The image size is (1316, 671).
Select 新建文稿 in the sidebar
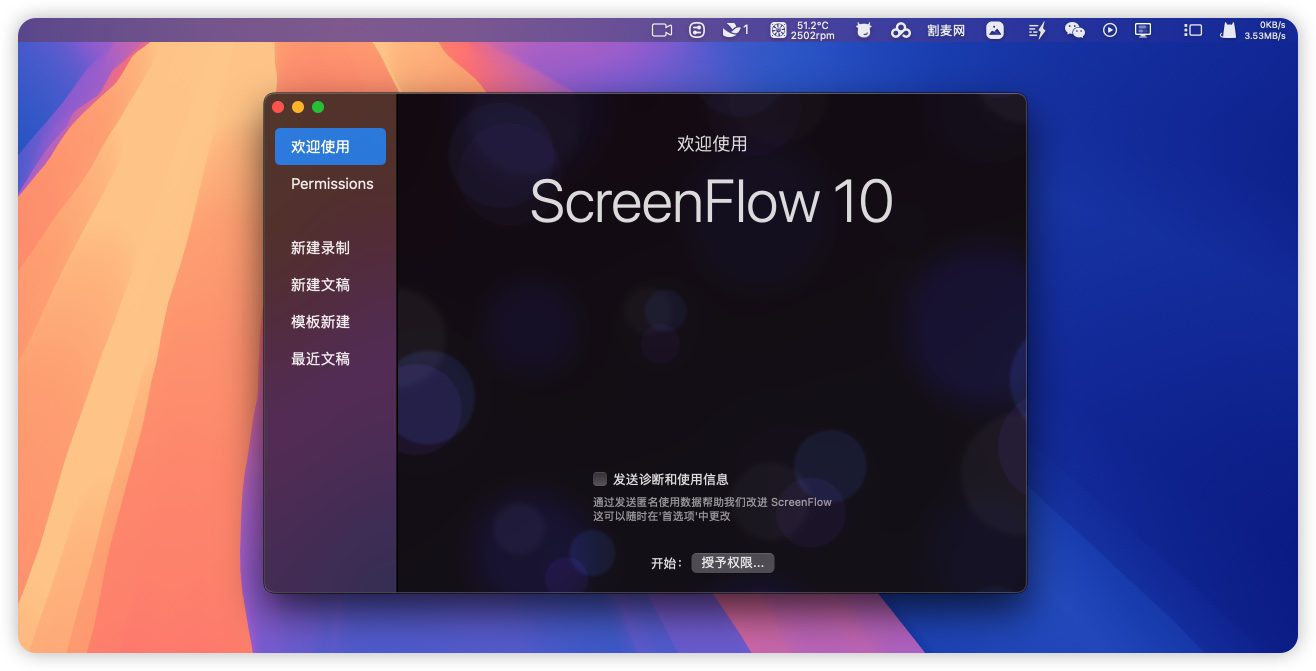click(x=320, y=285)
